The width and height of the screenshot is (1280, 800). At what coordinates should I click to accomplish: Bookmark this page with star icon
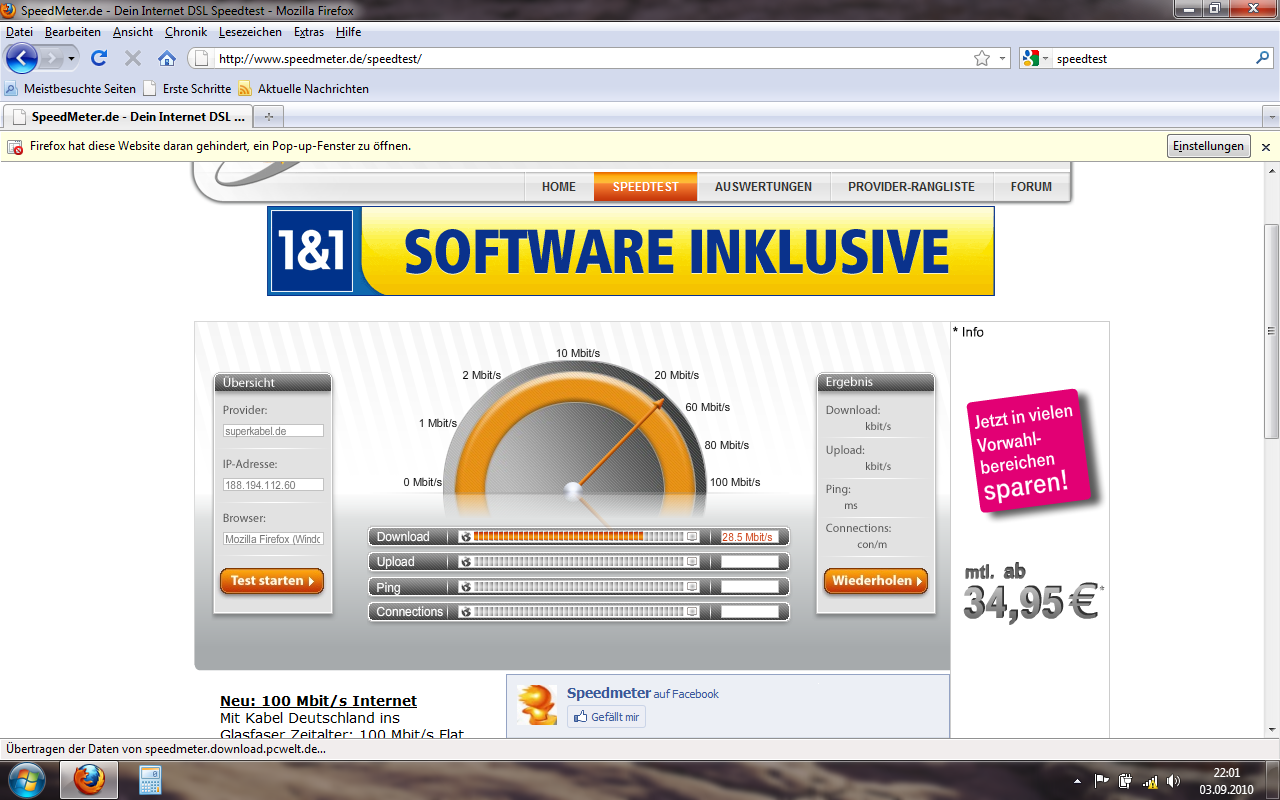982,59
